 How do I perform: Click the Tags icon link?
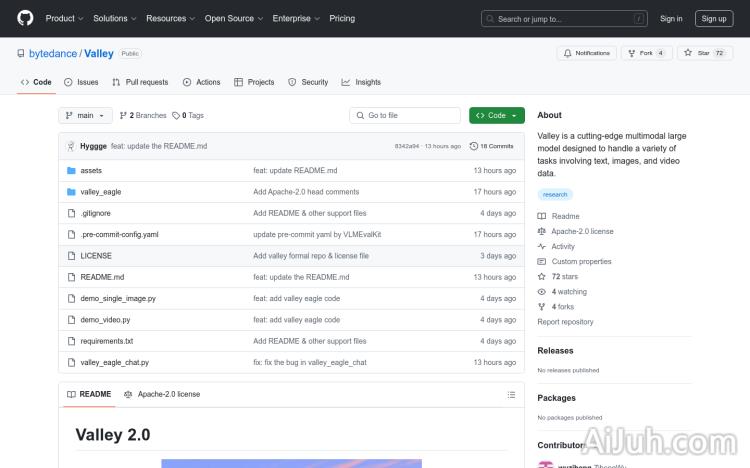(188, 115)
